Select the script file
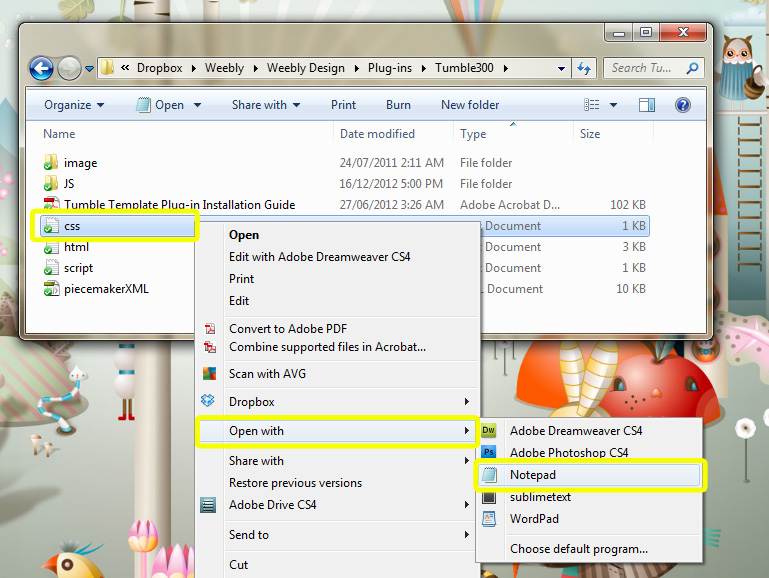Image resolution: width=769 pixels, height=578 pixels. (78, 268)
